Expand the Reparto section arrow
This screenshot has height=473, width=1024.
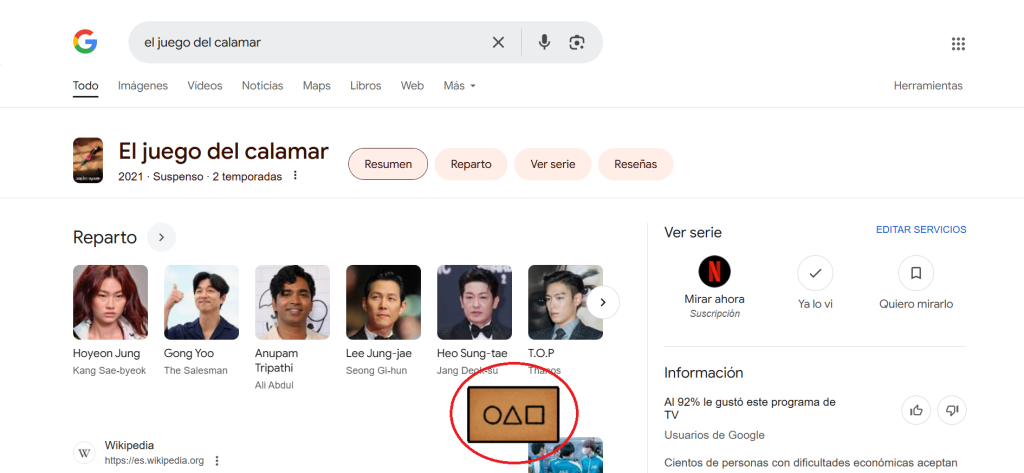[x=161, y=237]
